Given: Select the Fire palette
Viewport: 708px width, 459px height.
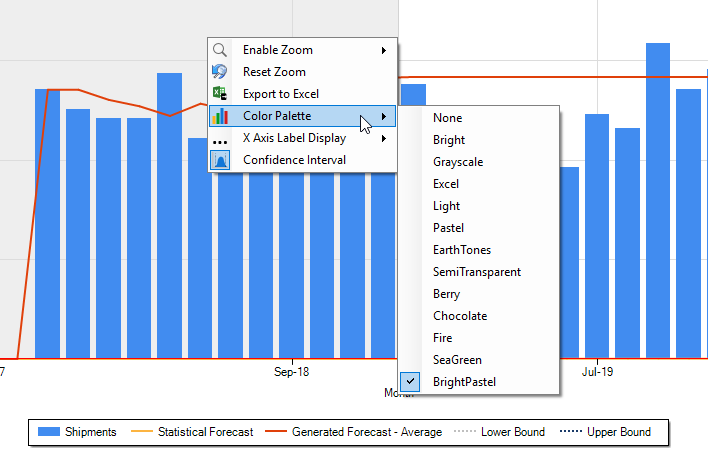Looking at the screenshot, I should (x=479, y=338).
